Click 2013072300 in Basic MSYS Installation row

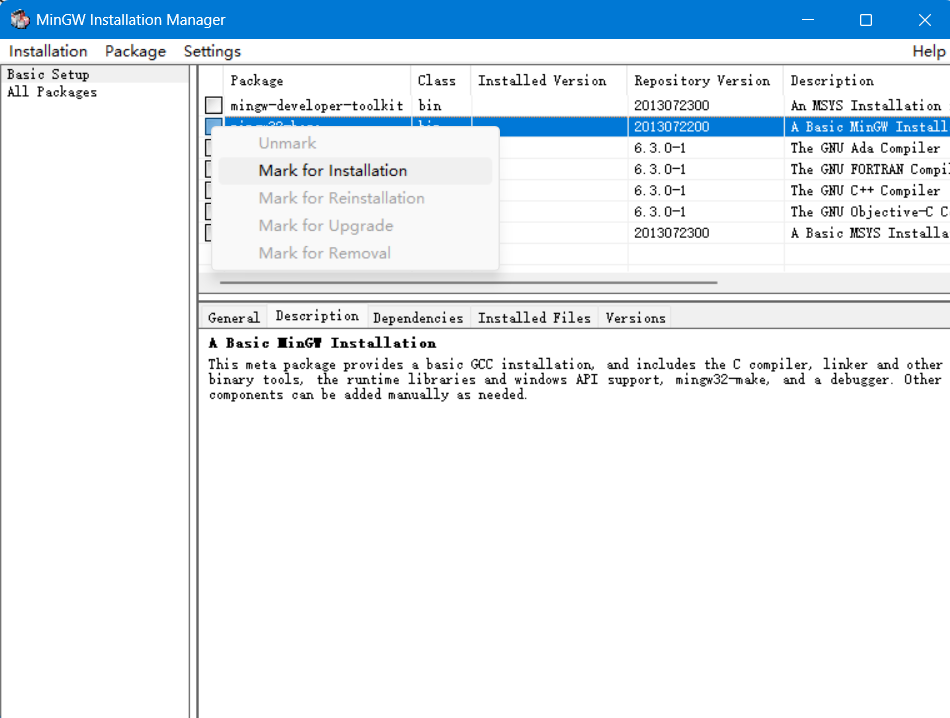click(671, 233)
